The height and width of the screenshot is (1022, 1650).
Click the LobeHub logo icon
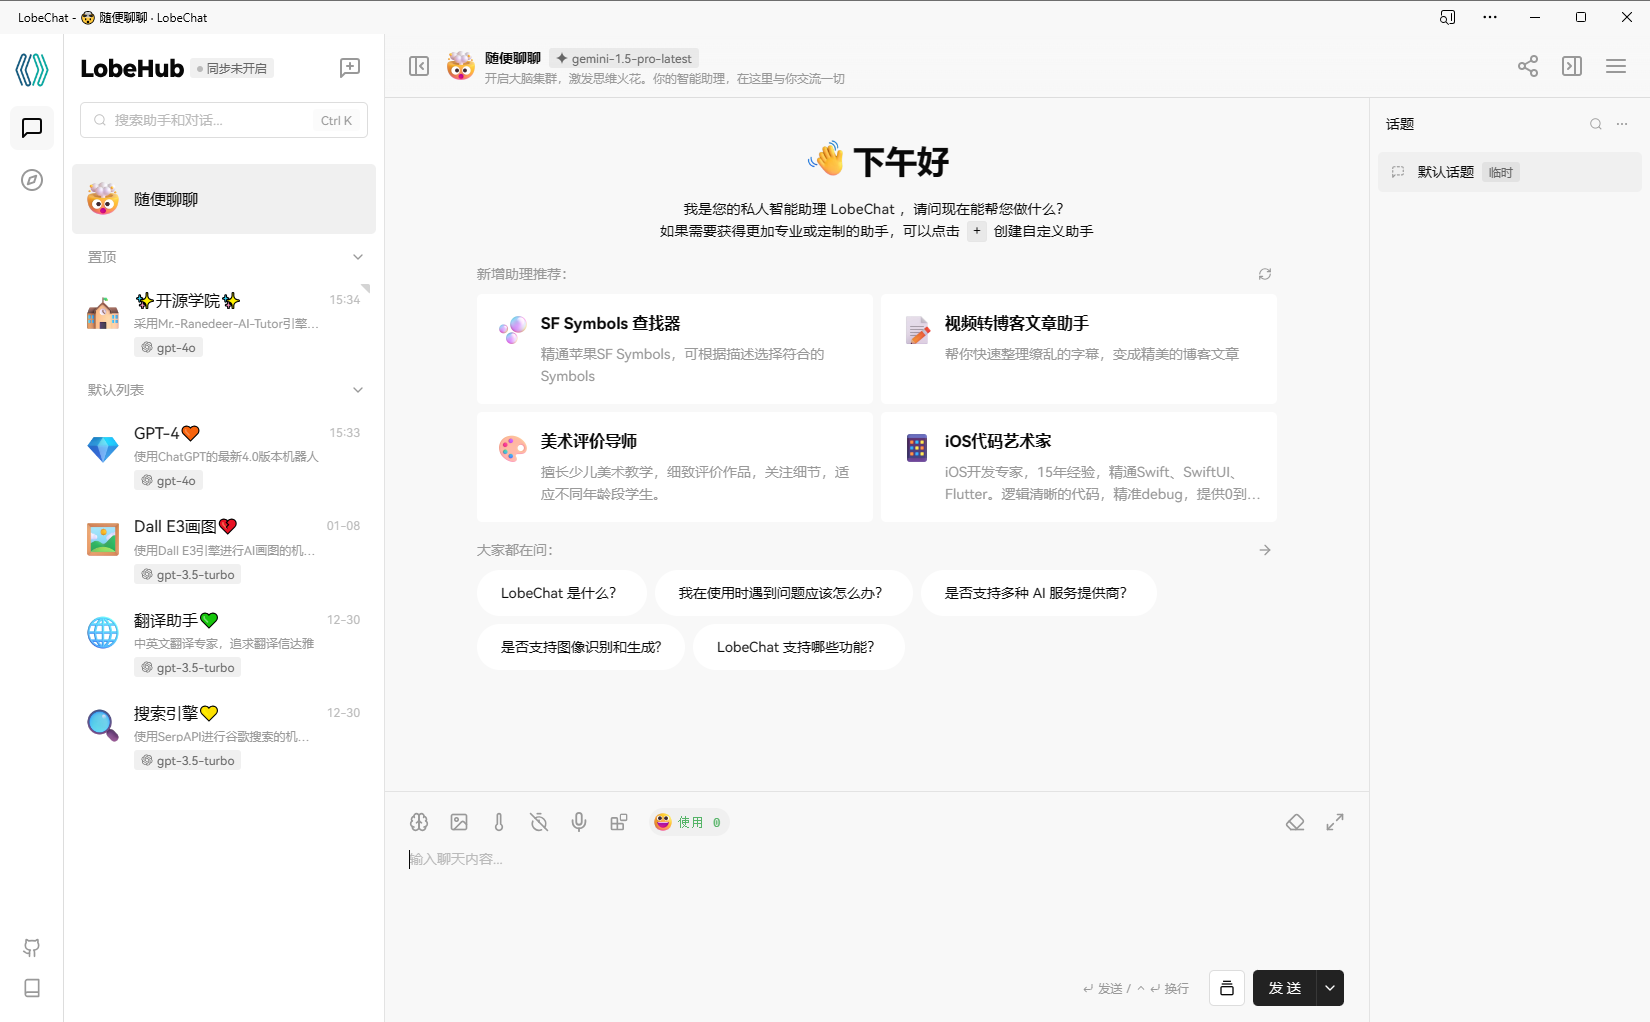click(32, 69)
